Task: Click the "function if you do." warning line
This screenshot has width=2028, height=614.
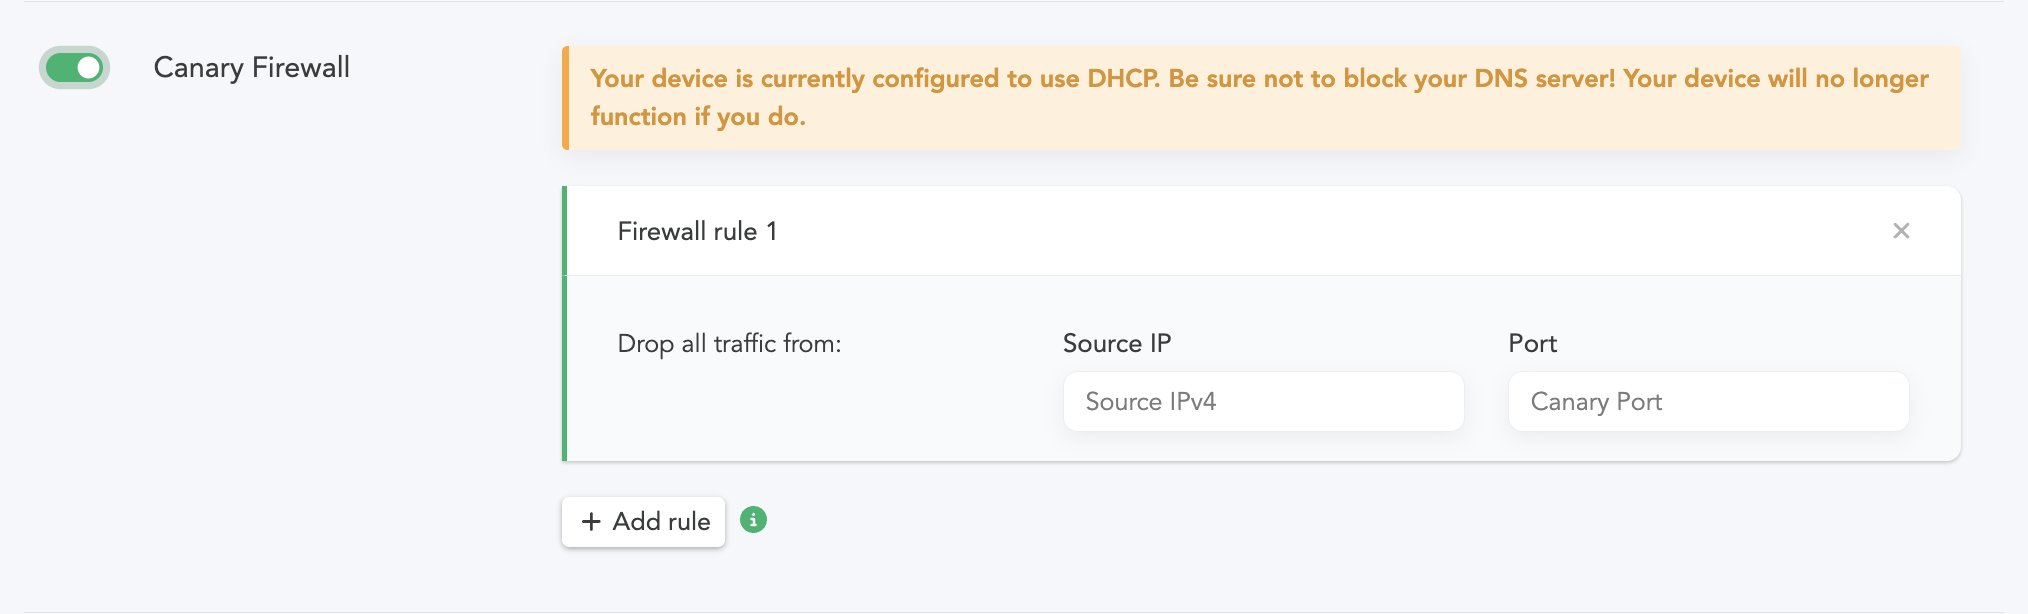Action: coord(697,117)
